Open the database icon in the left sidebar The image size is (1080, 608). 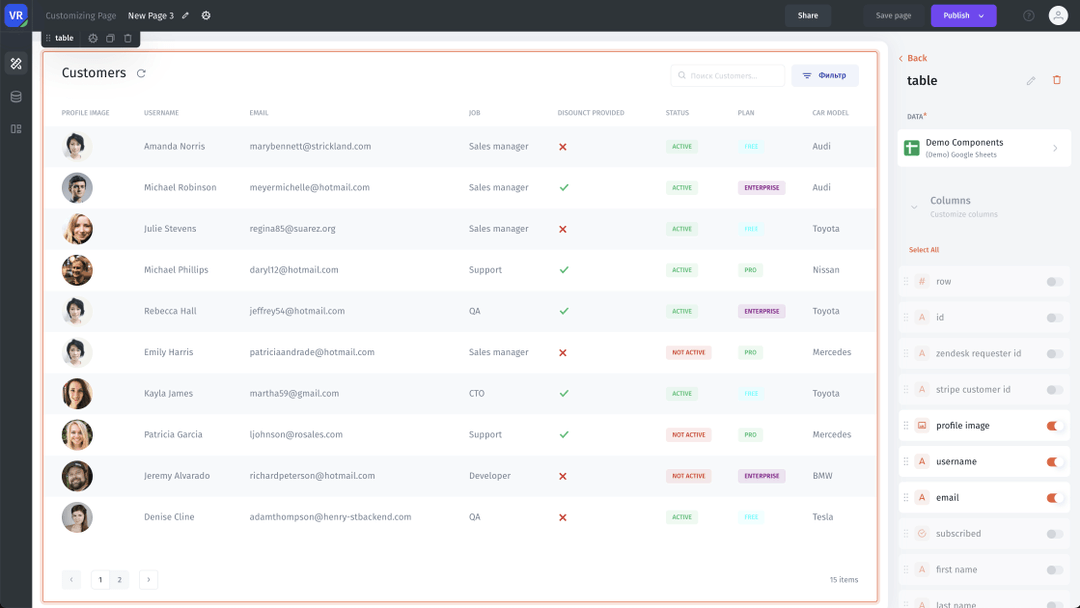(14, 96)
